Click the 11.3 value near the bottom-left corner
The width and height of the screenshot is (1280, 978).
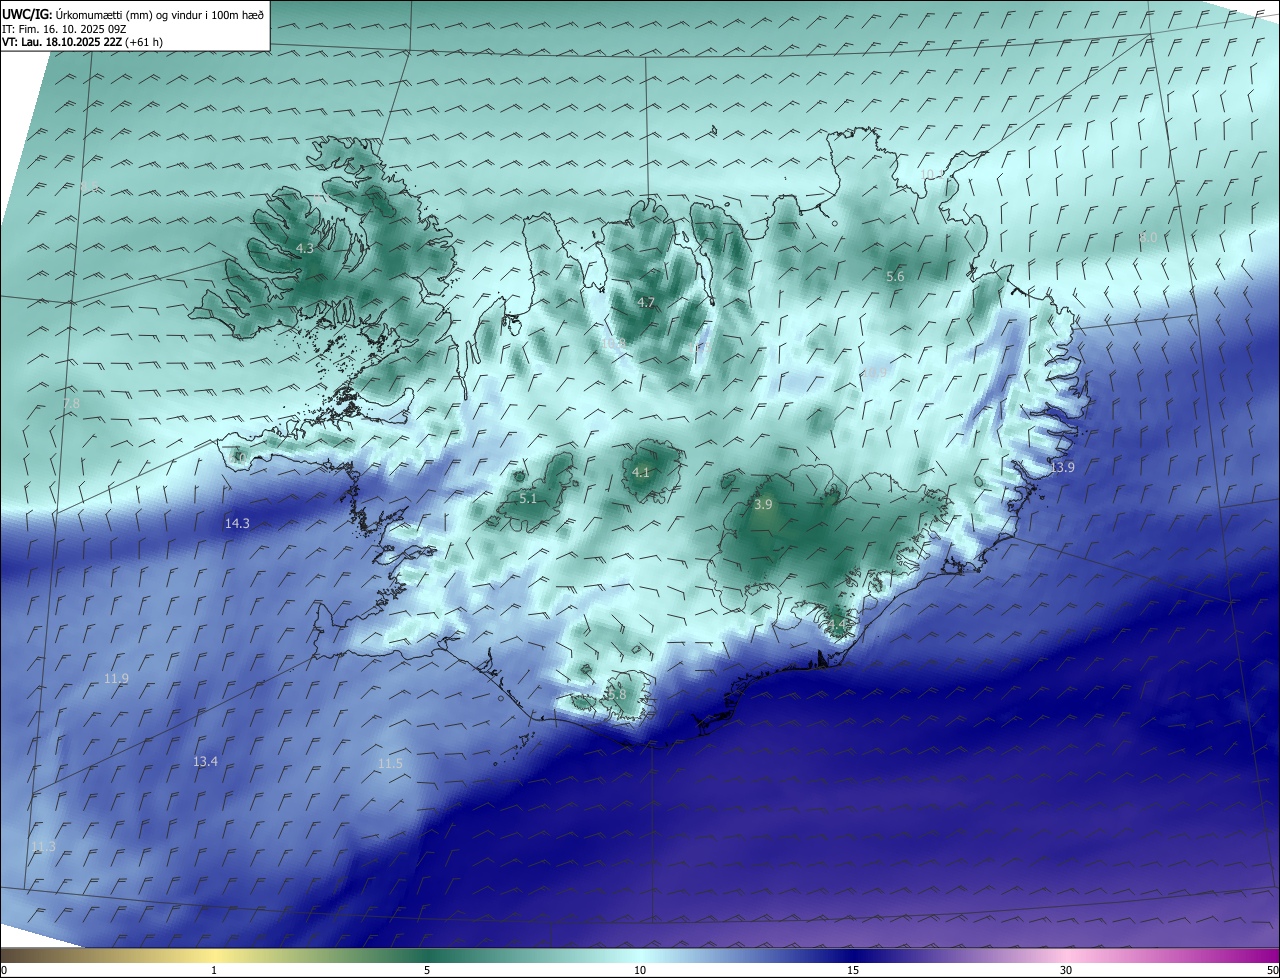coord(44,847)
